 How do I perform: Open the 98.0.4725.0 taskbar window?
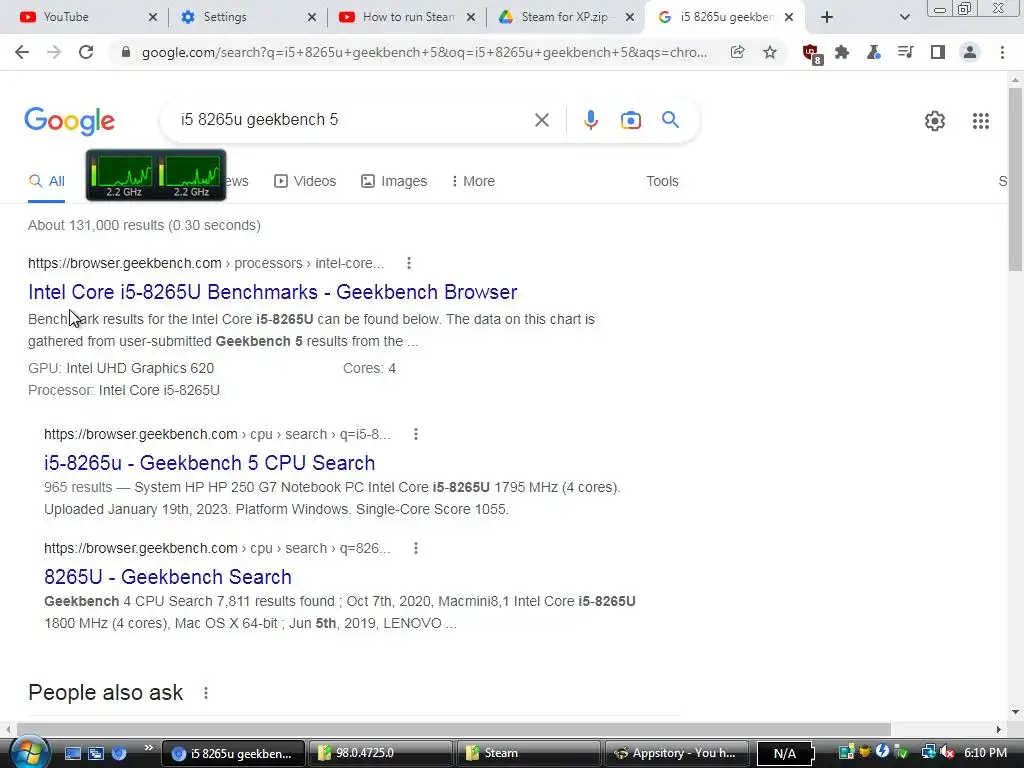point(381,753)
